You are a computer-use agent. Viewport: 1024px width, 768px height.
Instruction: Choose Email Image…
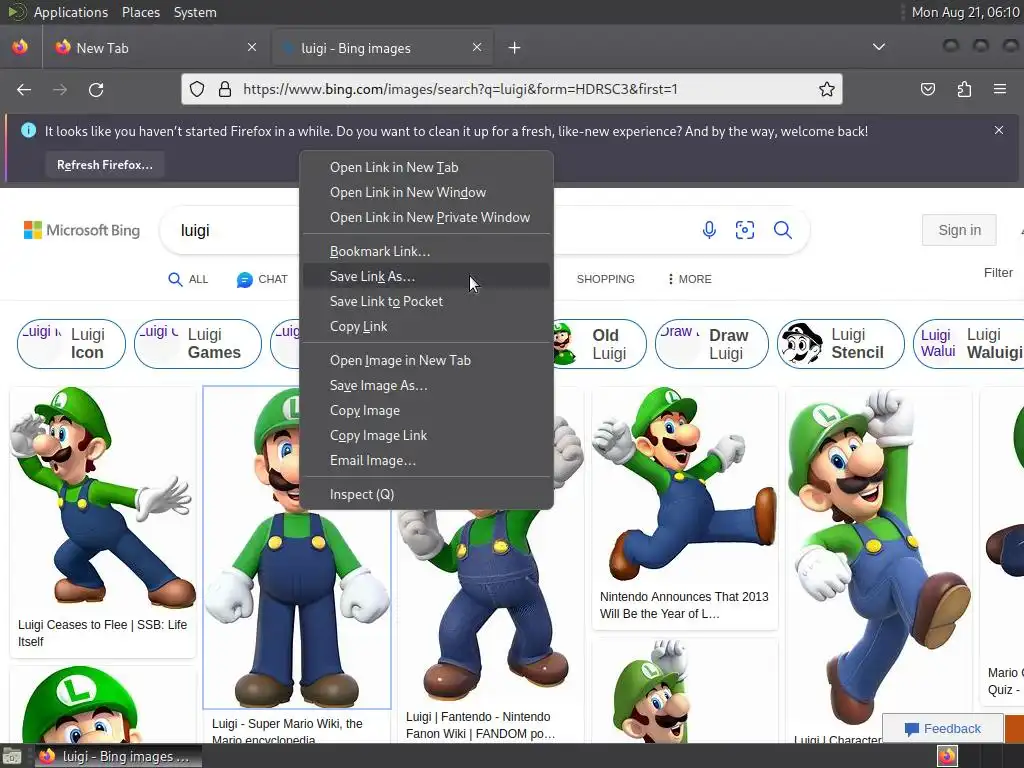426,460
